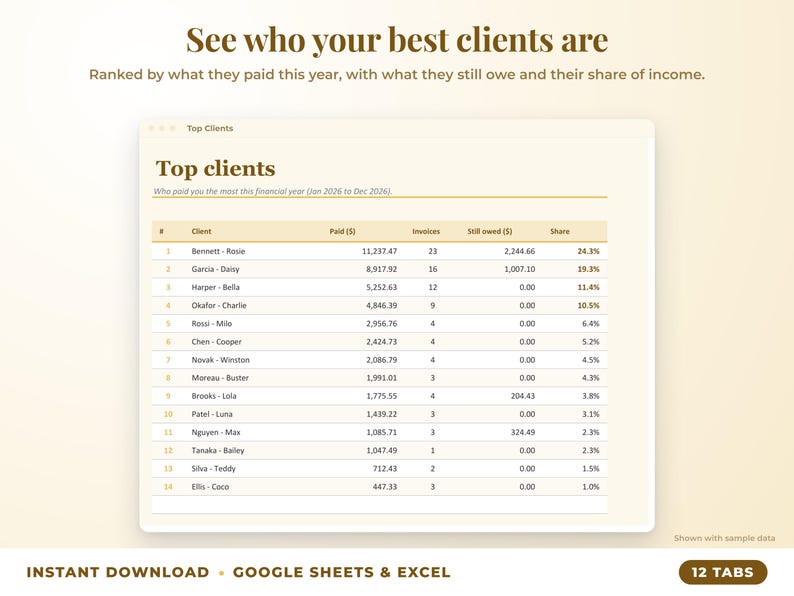Click the financial year subtitle under Top clients
The image size is (794, 596).
coord(272,191)
